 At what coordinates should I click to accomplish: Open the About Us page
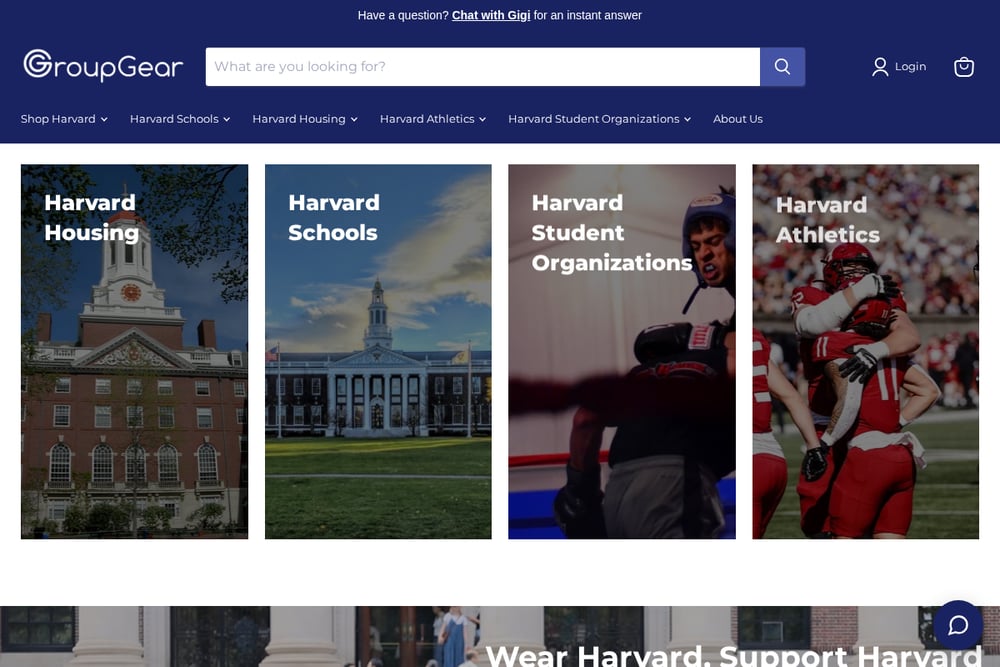coord(738,119)
